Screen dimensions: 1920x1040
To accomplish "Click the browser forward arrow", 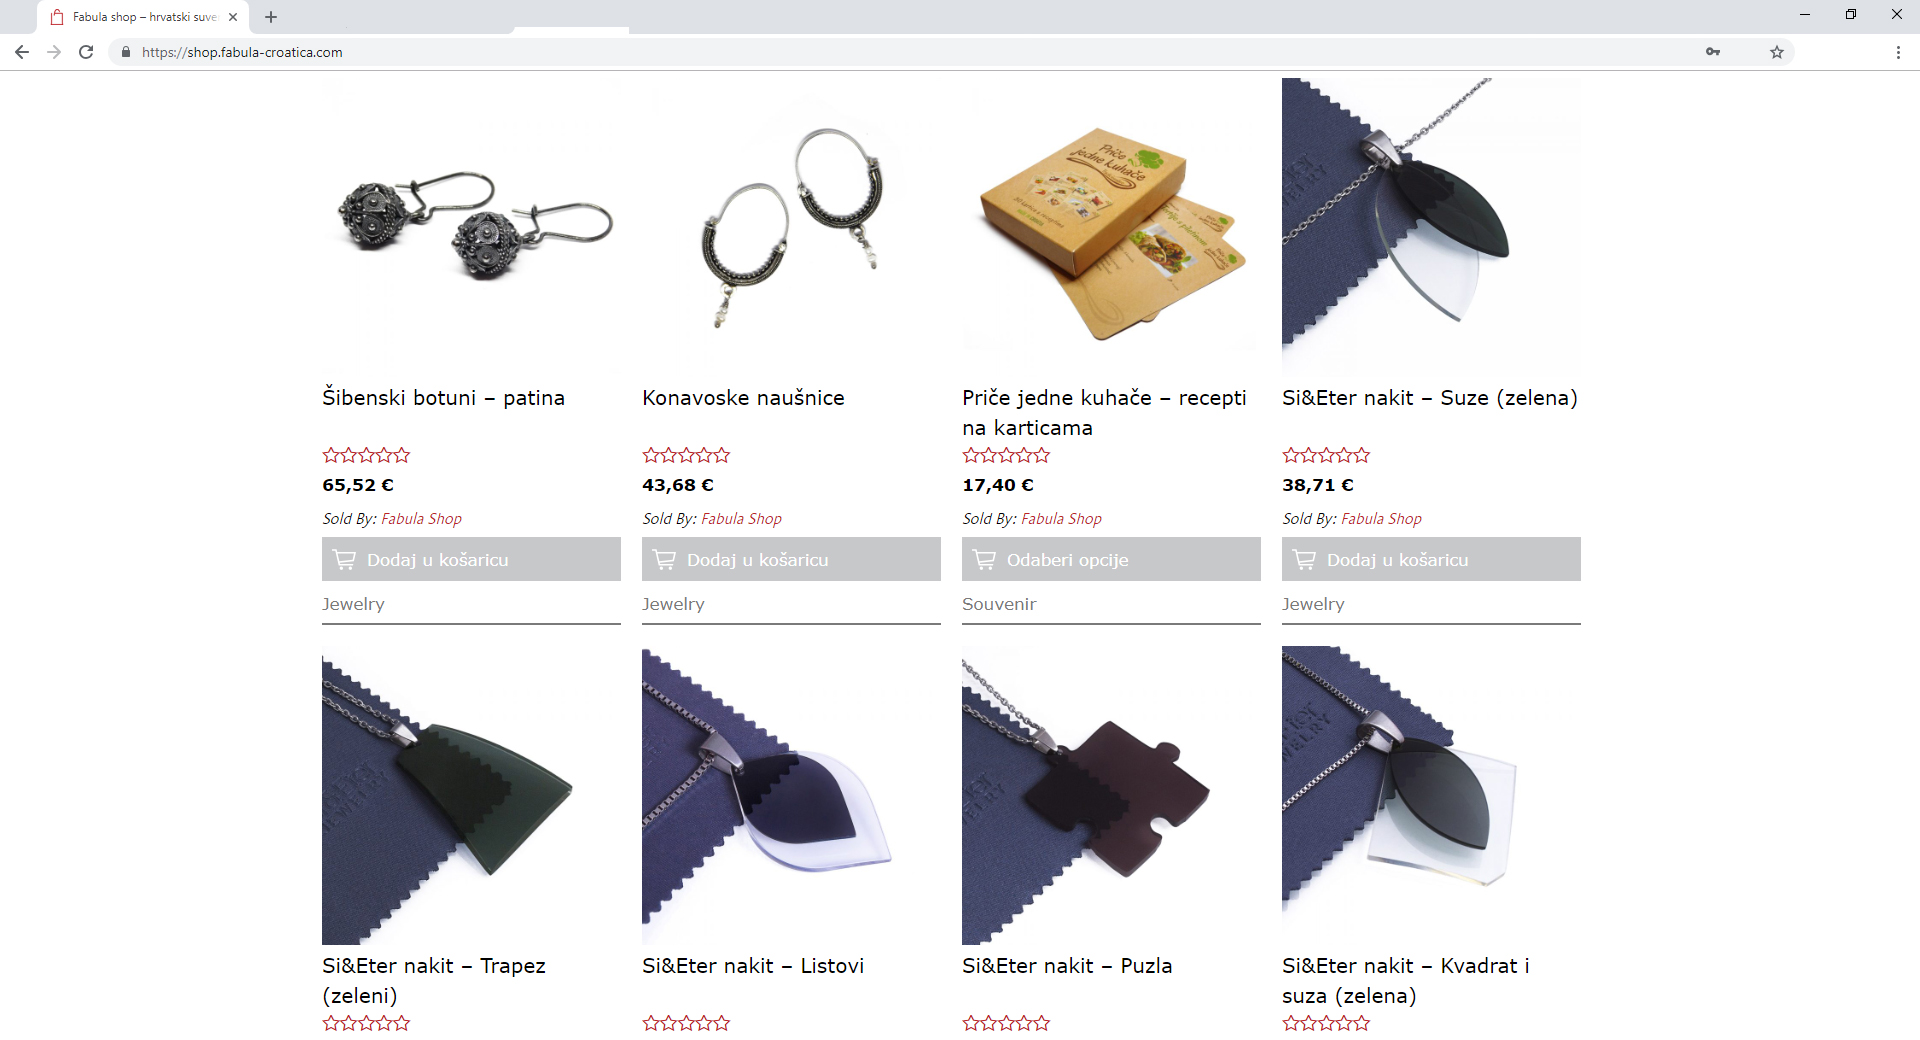I will coord(54,52).
